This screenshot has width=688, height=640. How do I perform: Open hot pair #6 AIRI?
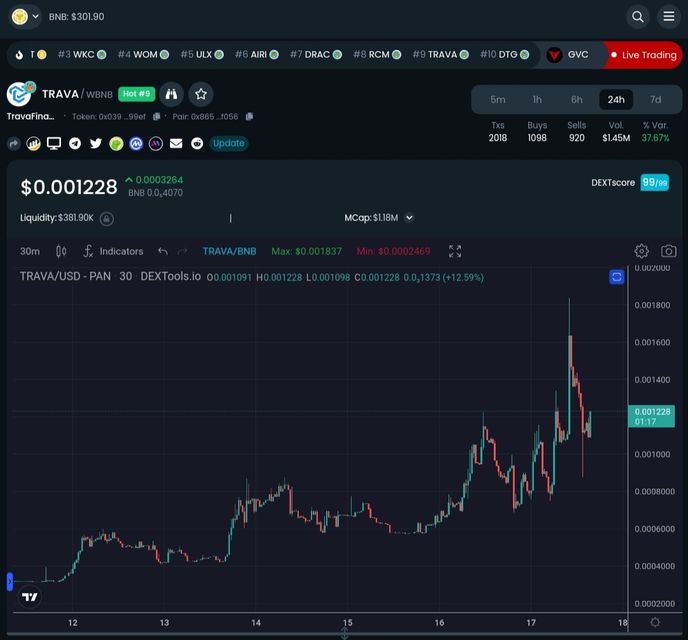[x=257, y=54]
